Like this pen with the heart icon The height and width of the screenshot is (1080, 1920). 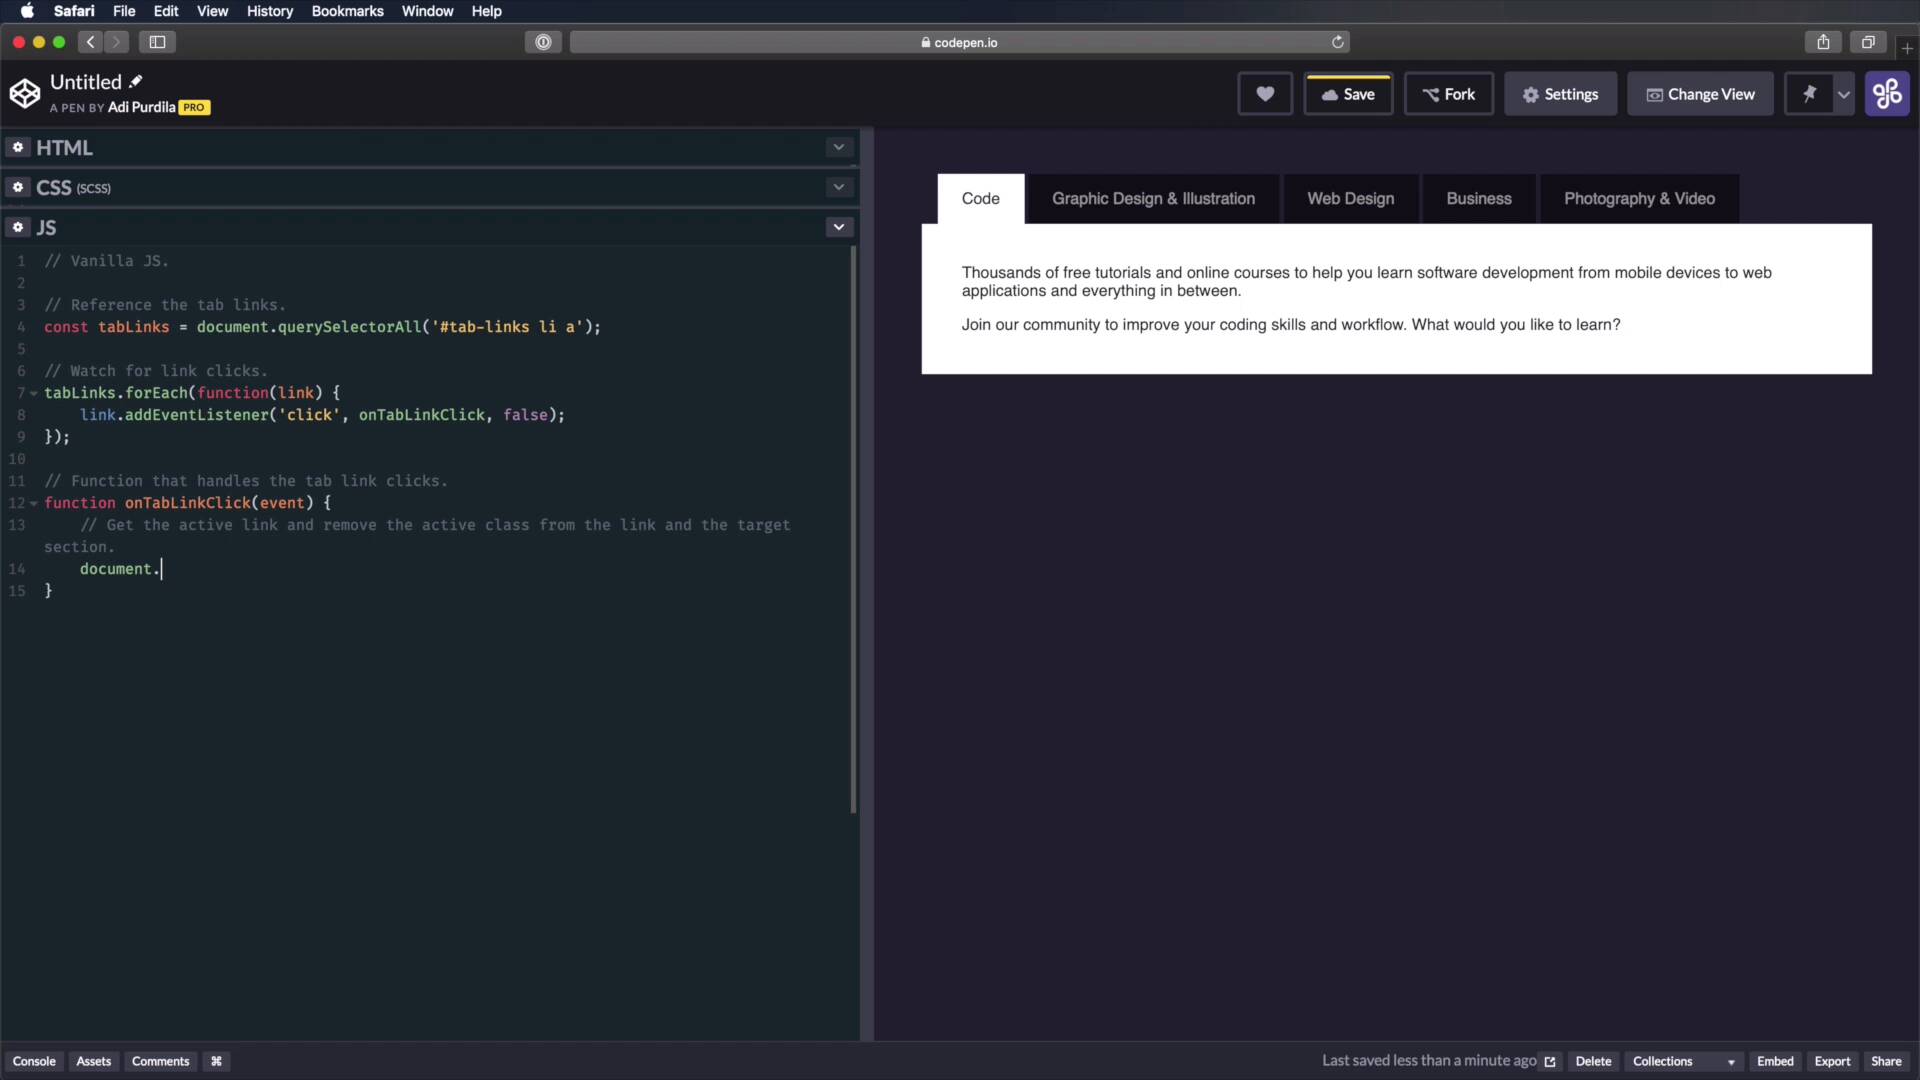(x=1265, y=93)
